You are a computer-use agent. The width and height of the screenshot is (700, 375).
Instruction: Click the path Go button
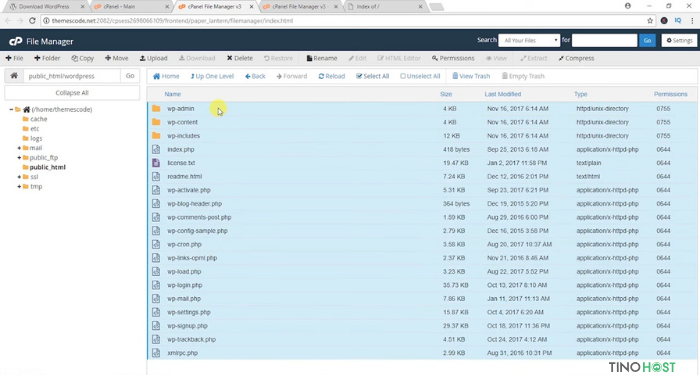point(130,76)
